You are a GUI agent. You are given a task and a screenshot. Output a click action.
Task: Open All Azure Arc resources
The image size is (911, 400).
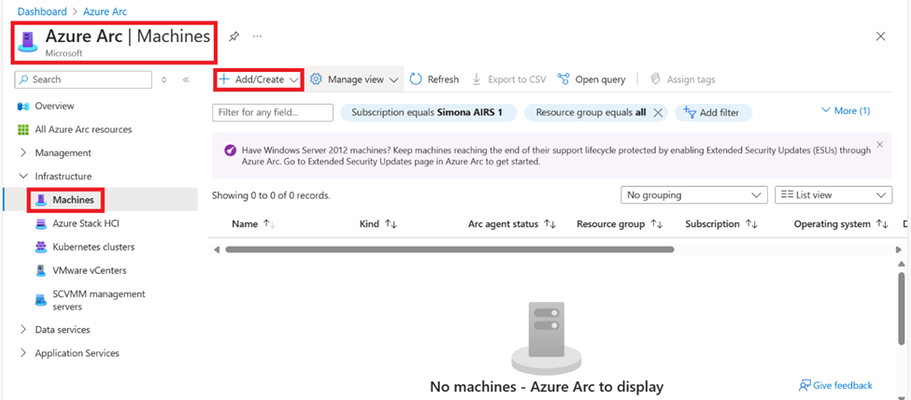83,129
